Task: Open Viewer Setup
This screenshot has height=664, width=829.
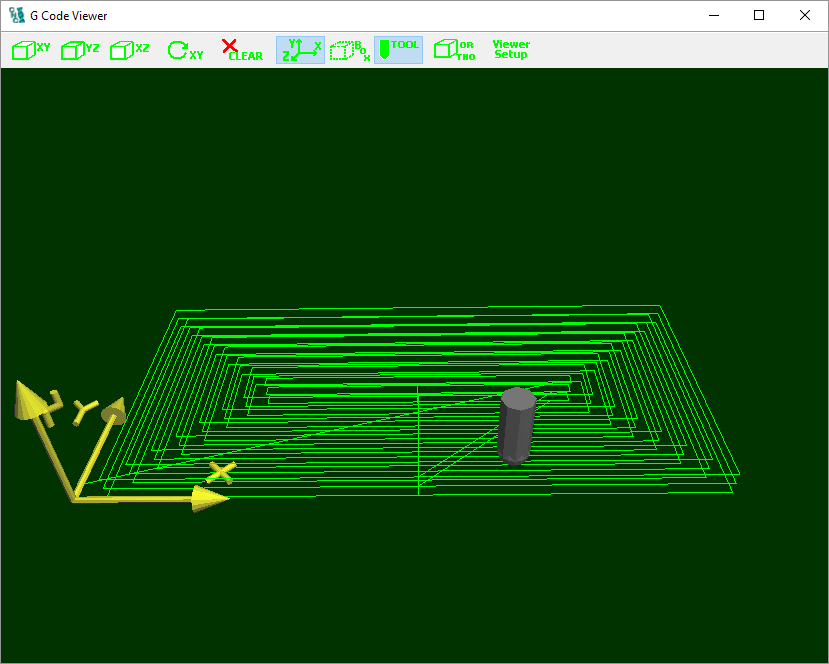Action: tap(511, 50)
